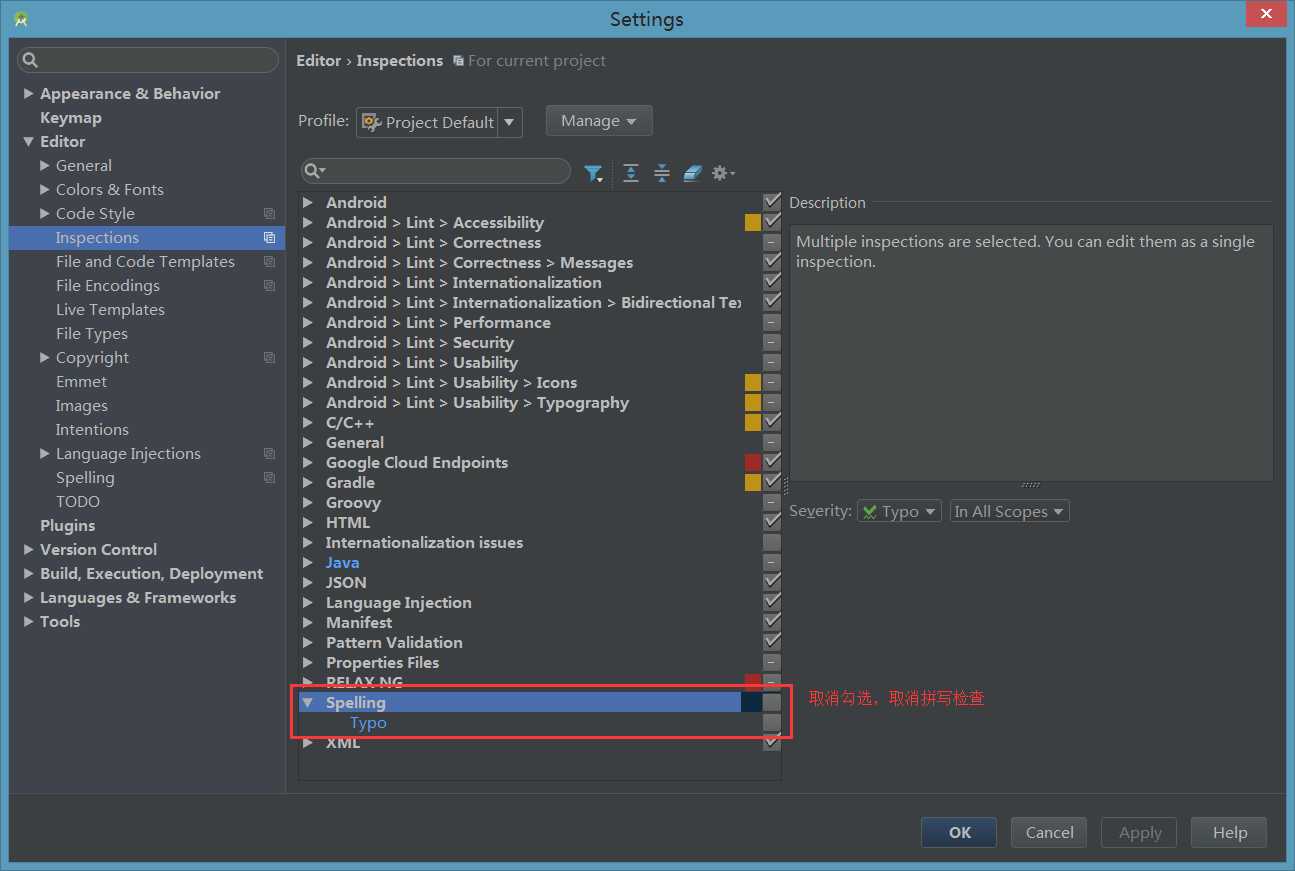Open Live Templates settings page
Image resolution: width=1295 pixels, height=871 pixels.
point(110,310)
